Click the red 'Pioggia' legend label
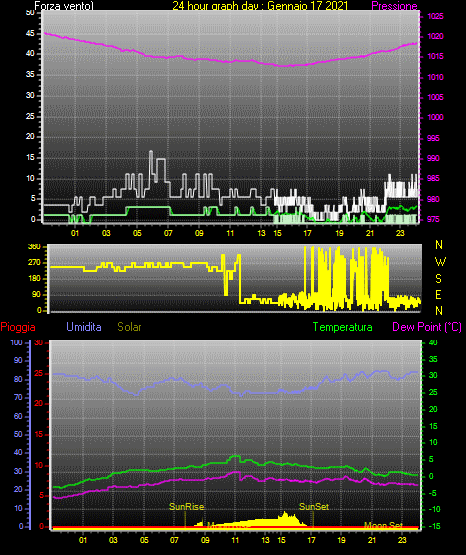This screenshot has width=466, height=555. tap(18, 327)
